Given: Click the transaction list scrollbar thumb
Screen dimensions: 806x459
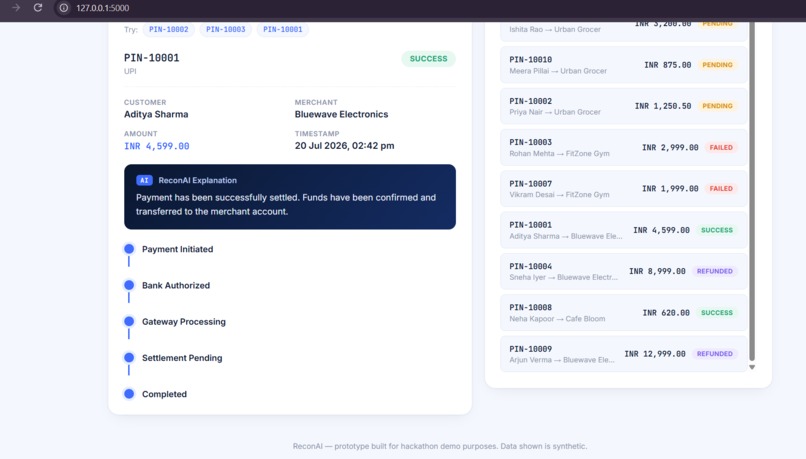Looking at the screenshot, I should tap(752, 190).
